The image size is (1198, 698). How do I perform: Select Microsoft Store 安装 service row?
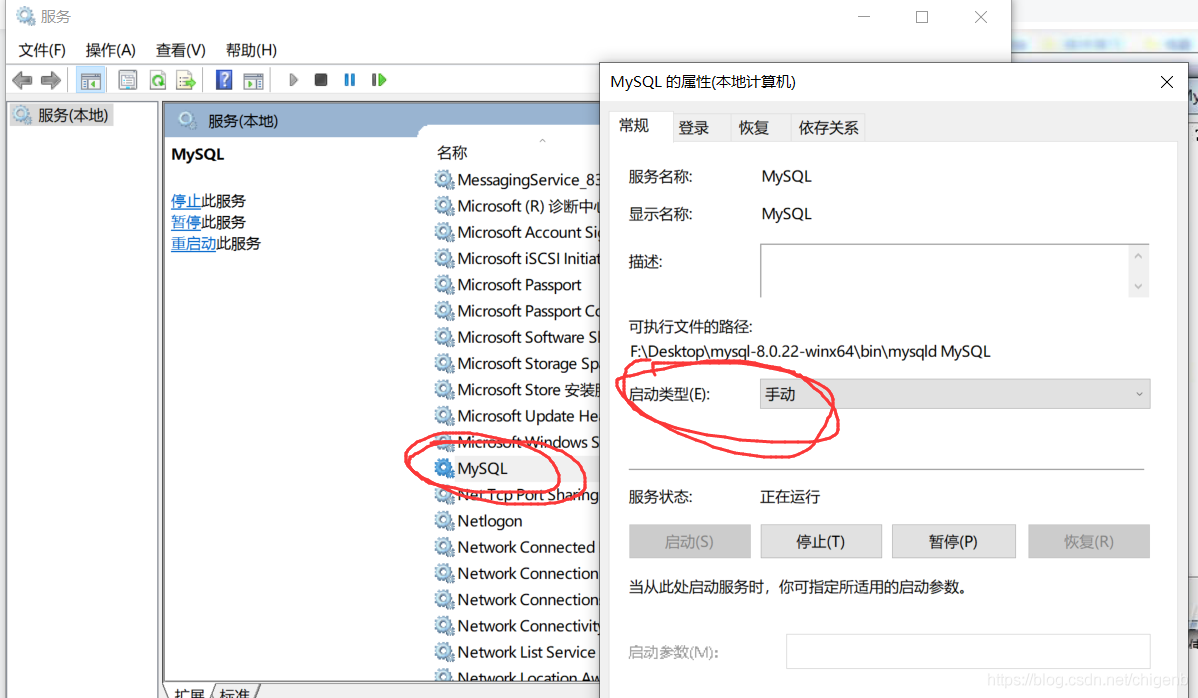coord(516,389)
